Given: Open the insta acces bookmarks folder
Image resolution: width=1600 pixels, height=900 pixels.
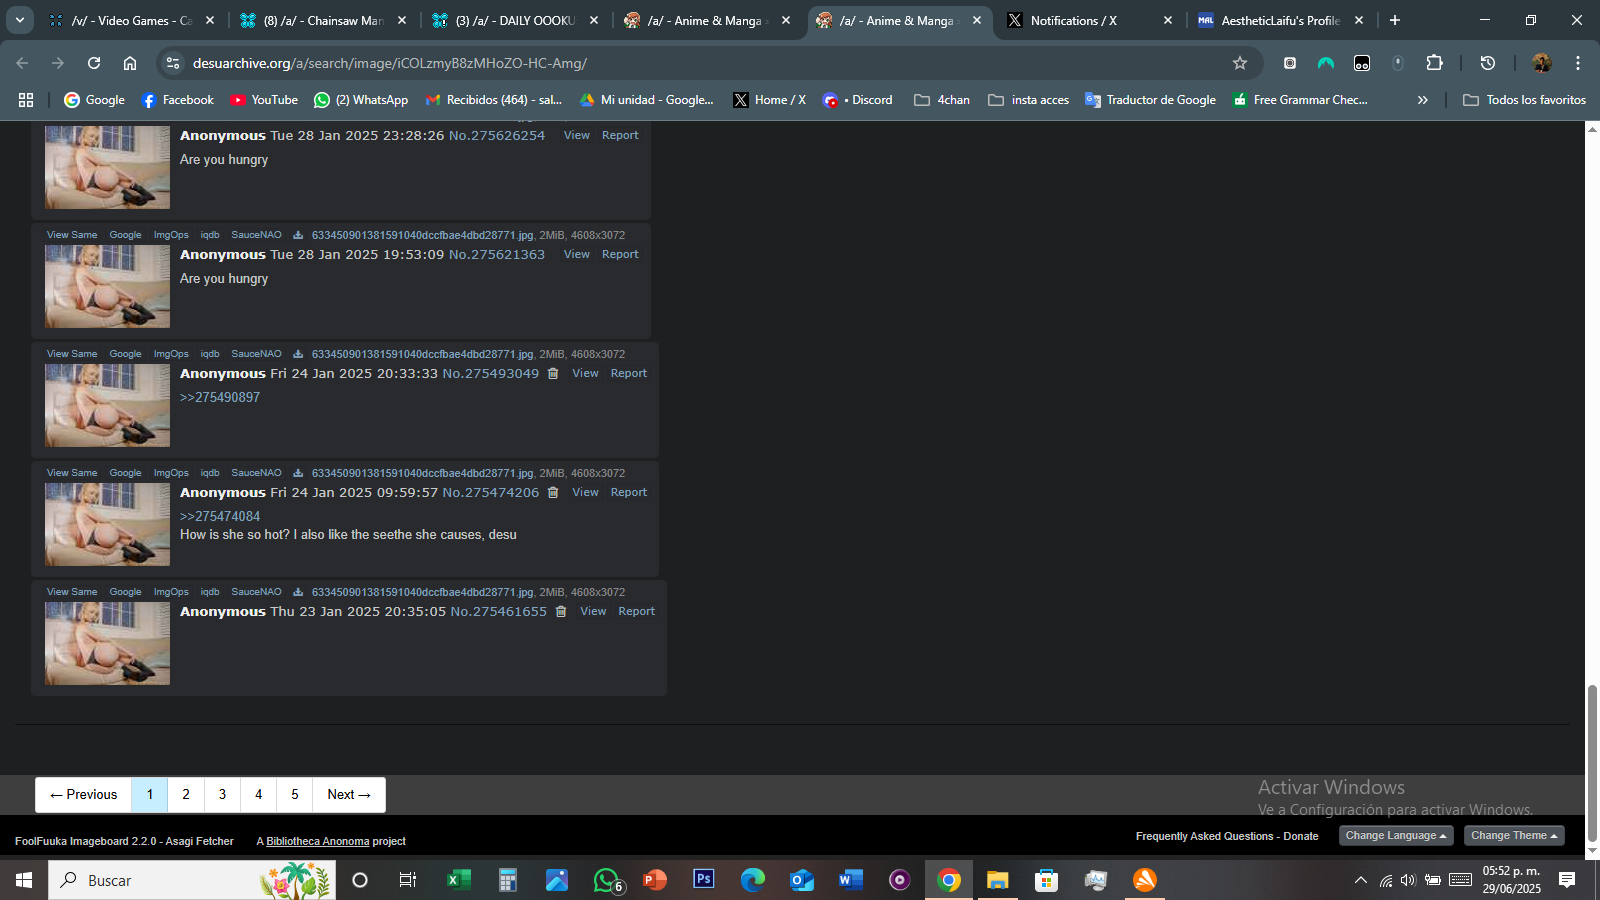Looking at the screenshot, I should pos(1028,100).
